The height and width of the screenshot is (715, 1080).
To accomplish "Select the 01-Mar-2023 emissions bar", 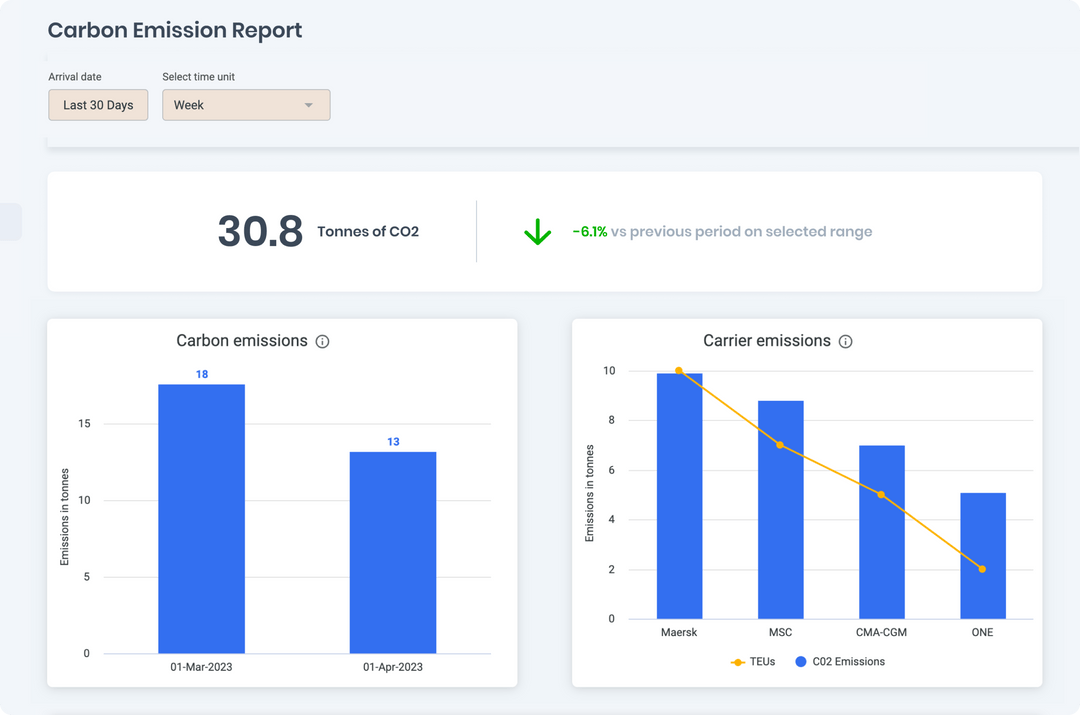I will pos(202,519).
